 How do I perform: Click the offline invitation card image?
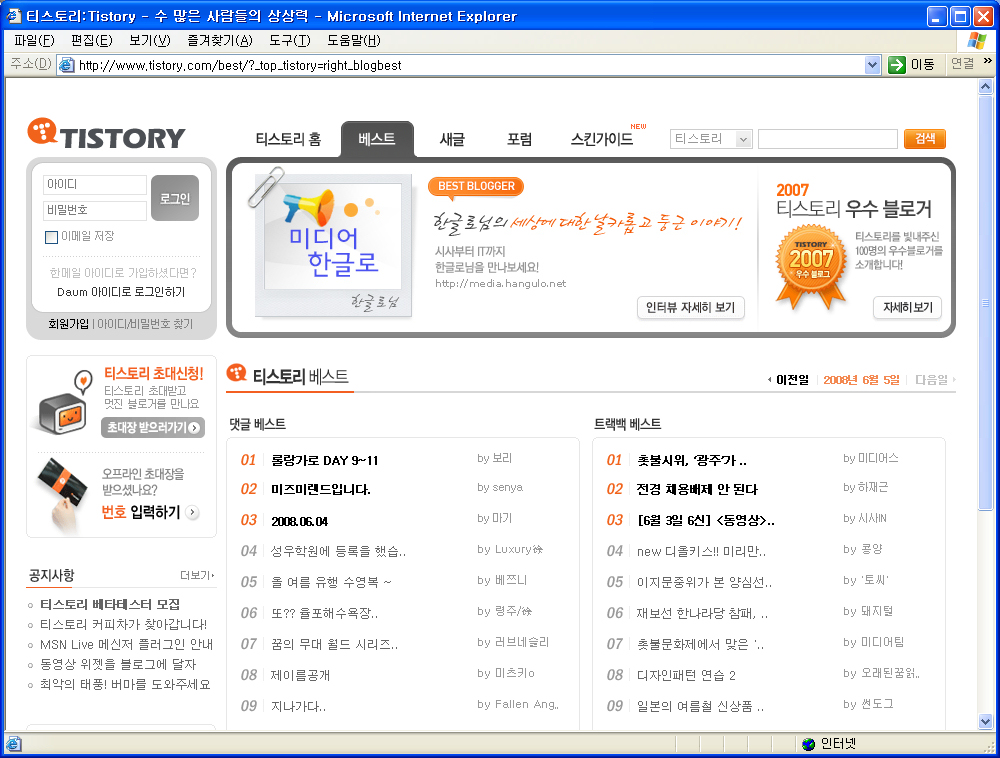tap(62, 495)
